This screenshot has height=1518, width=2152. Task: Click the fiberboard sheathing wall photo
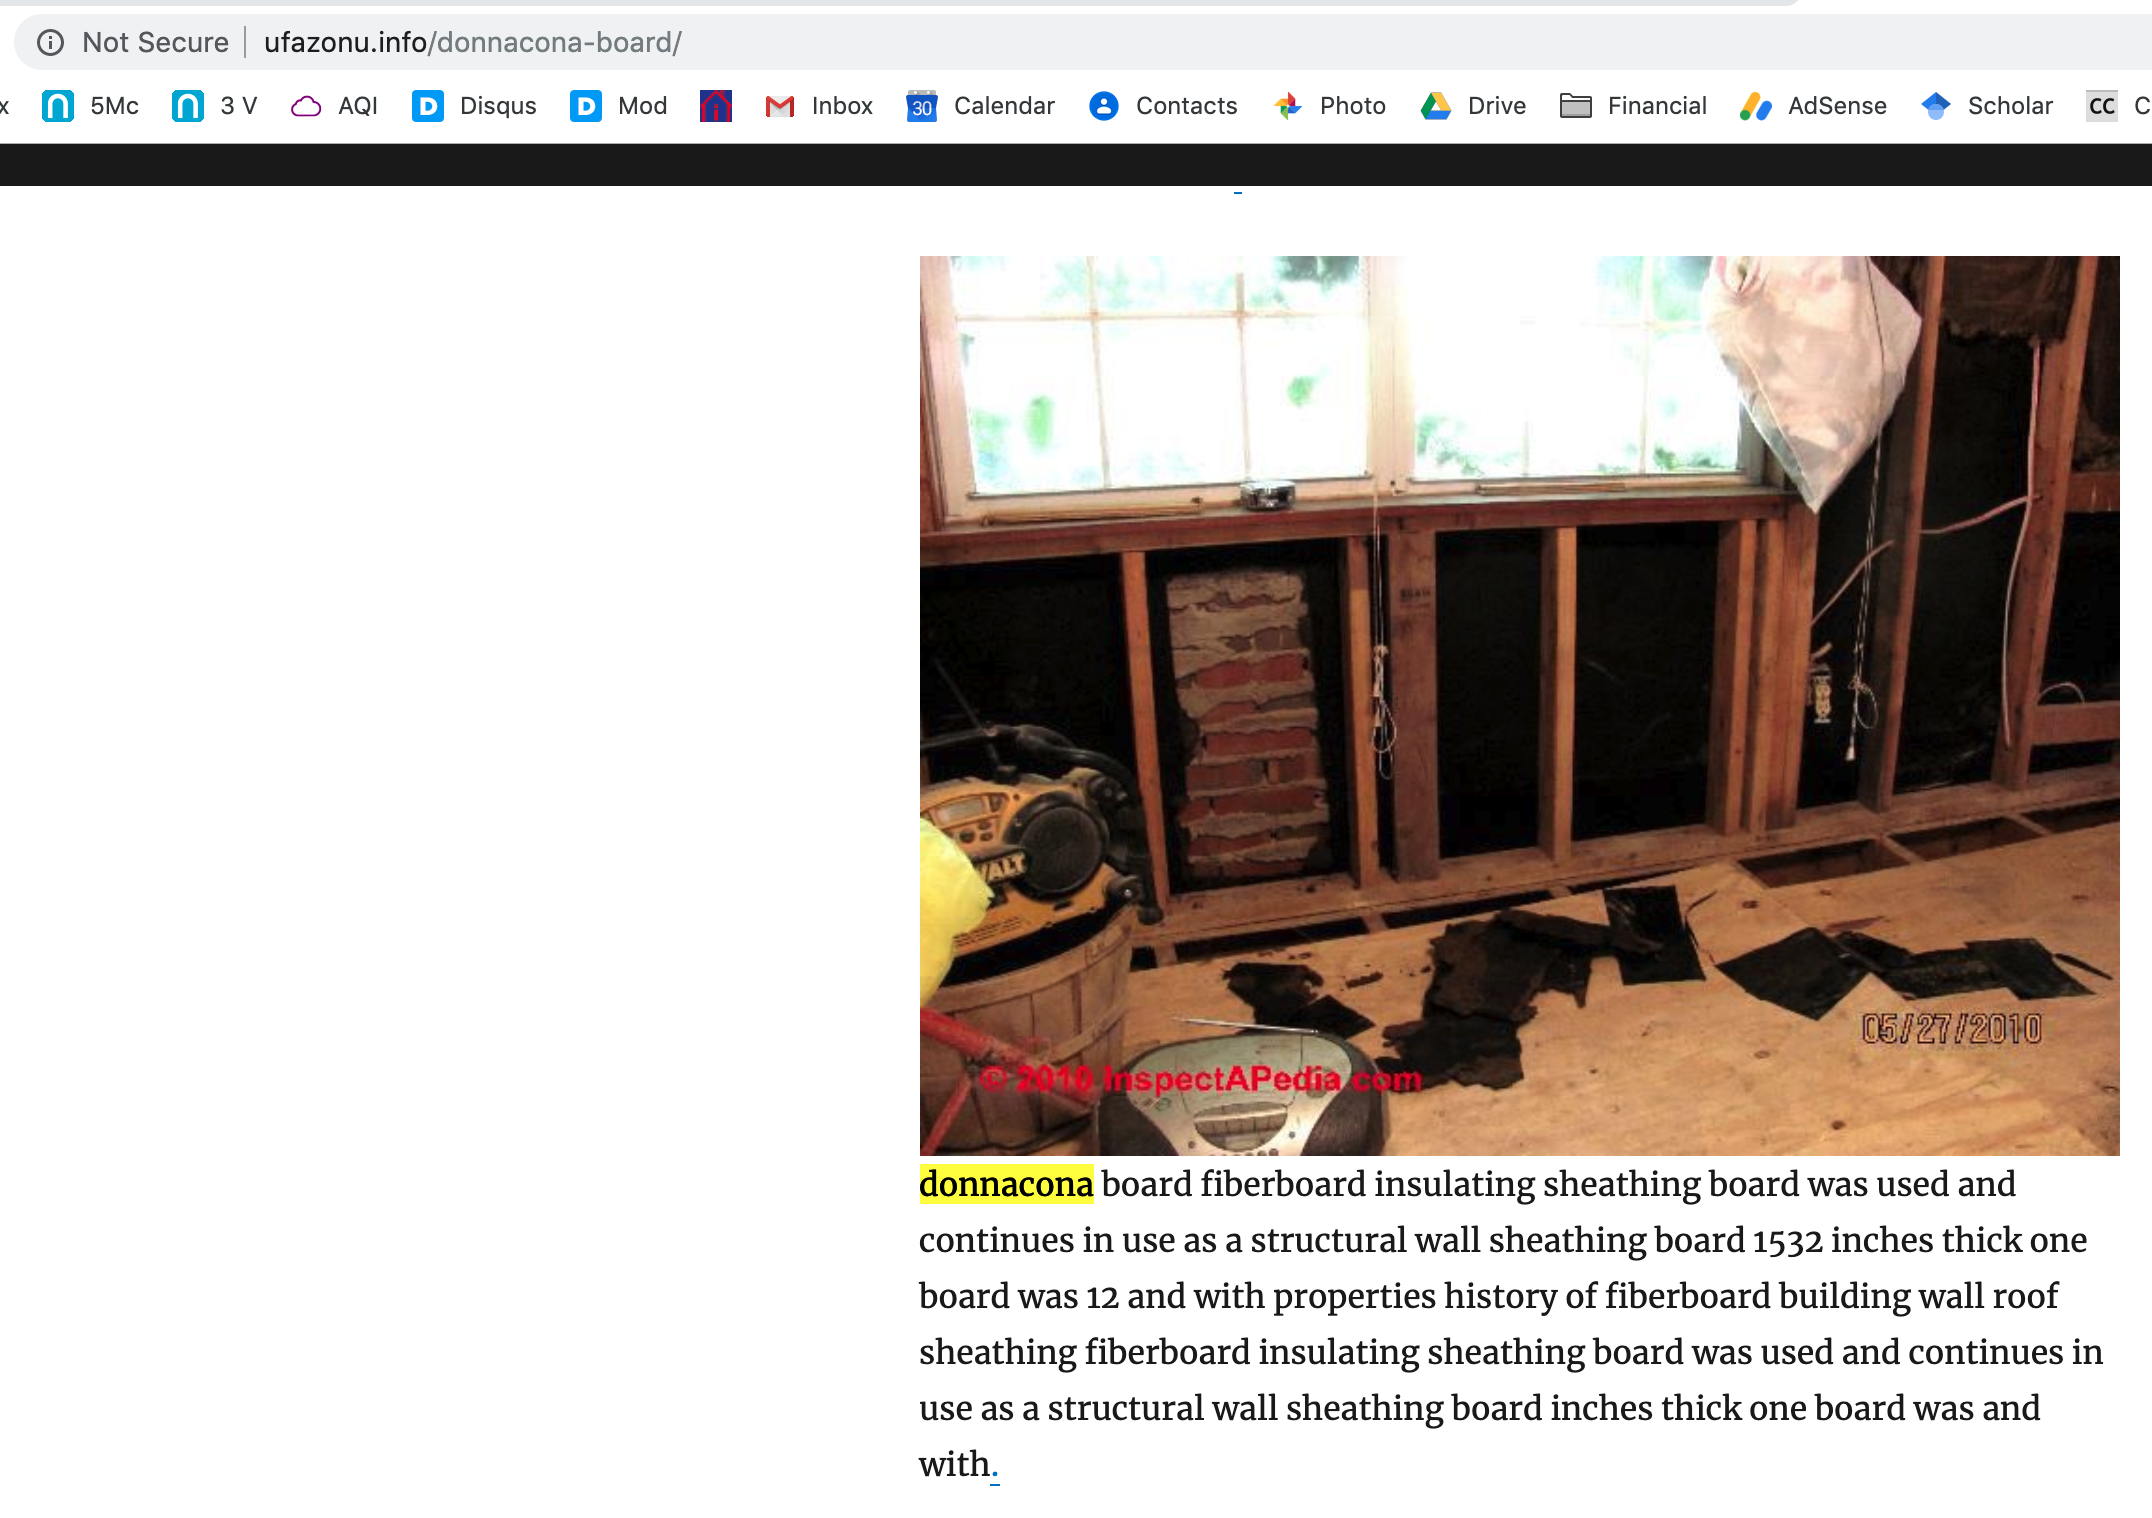coord(1519,705)
